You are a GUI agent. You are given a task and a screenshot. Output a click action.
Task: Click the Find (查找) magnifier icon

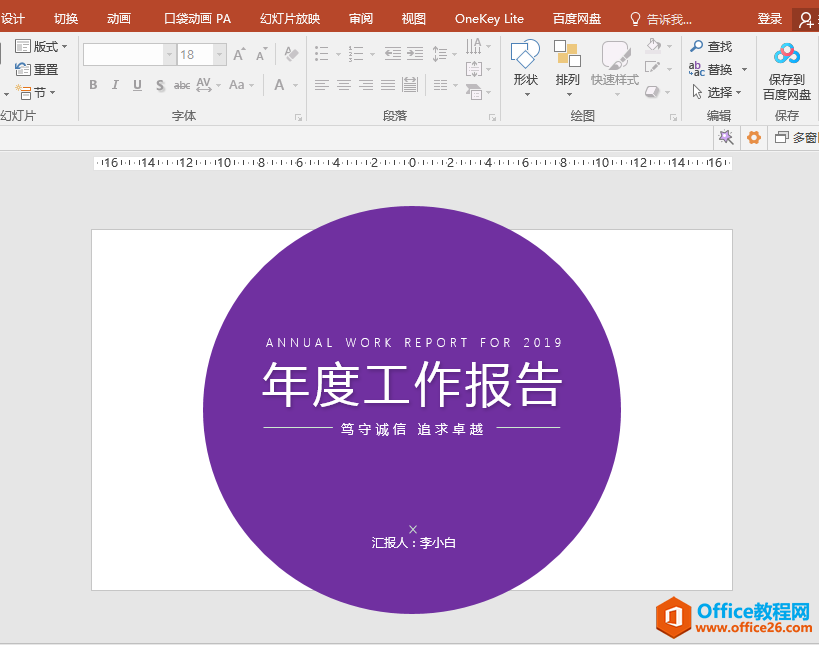tap(696, 46)
